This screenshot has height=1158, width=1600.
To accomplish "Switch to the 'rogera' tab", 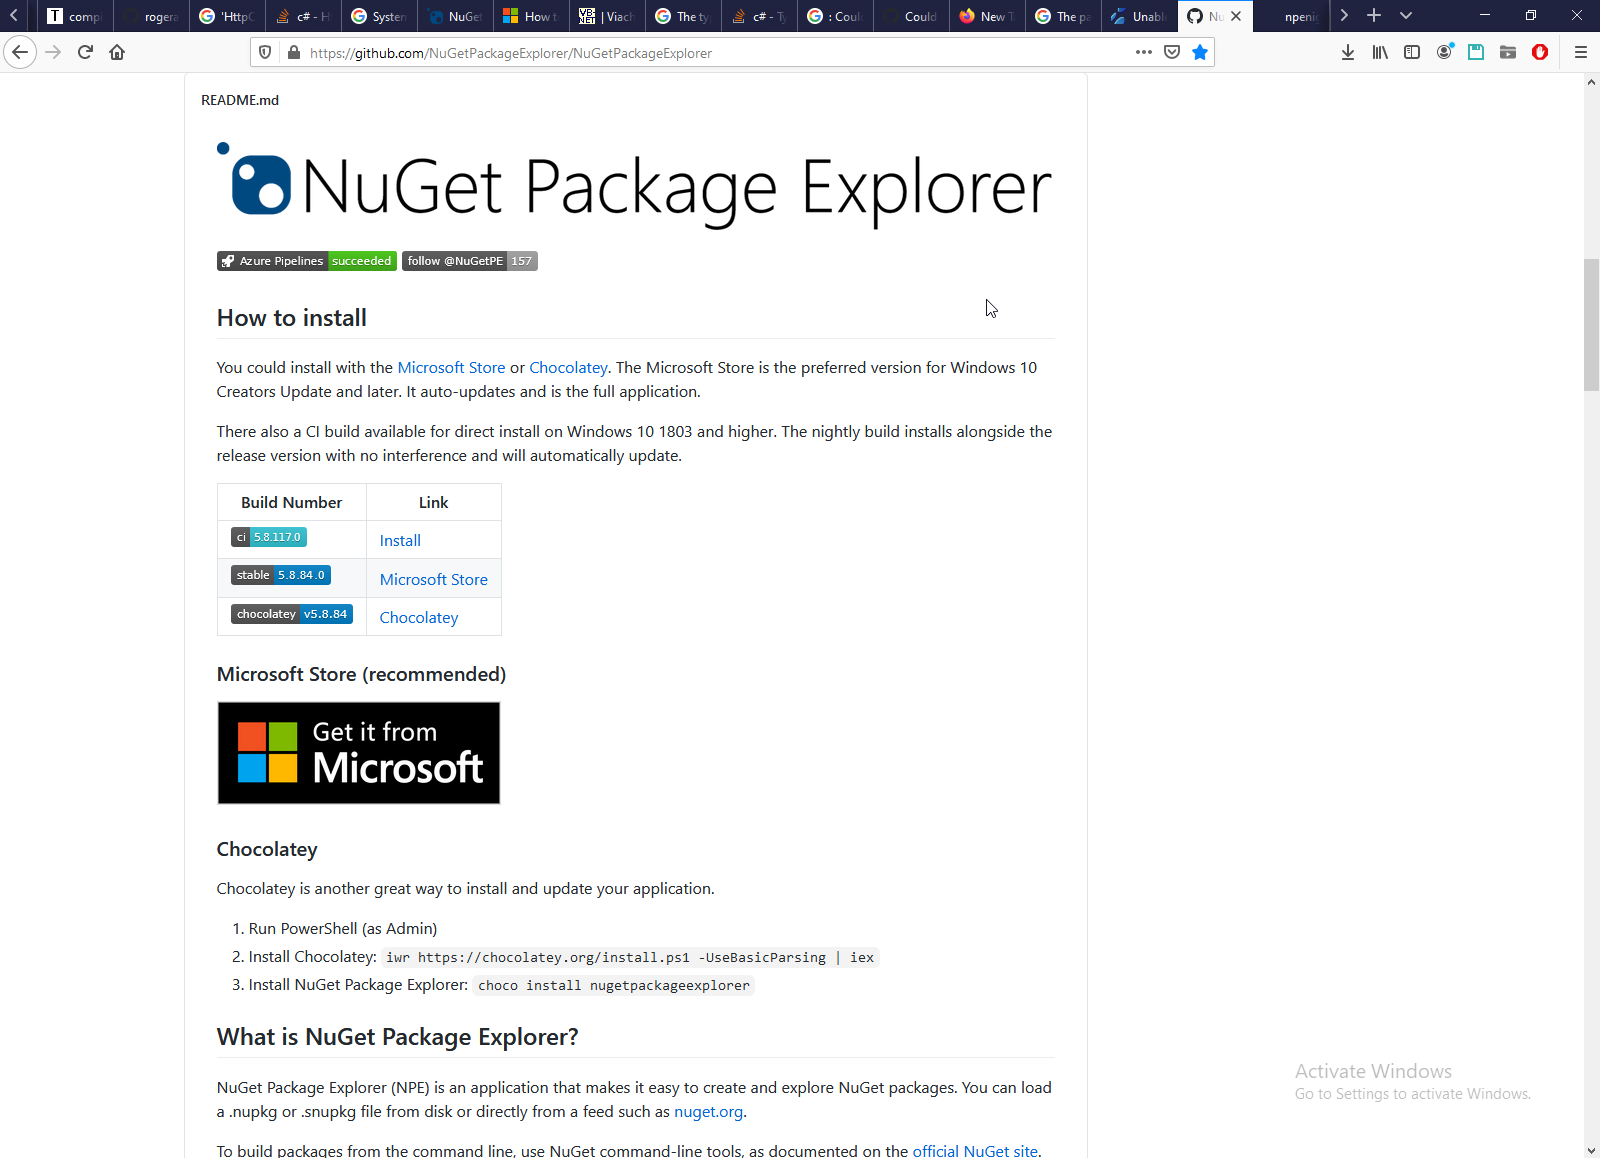I will click(x=150, y=16).
